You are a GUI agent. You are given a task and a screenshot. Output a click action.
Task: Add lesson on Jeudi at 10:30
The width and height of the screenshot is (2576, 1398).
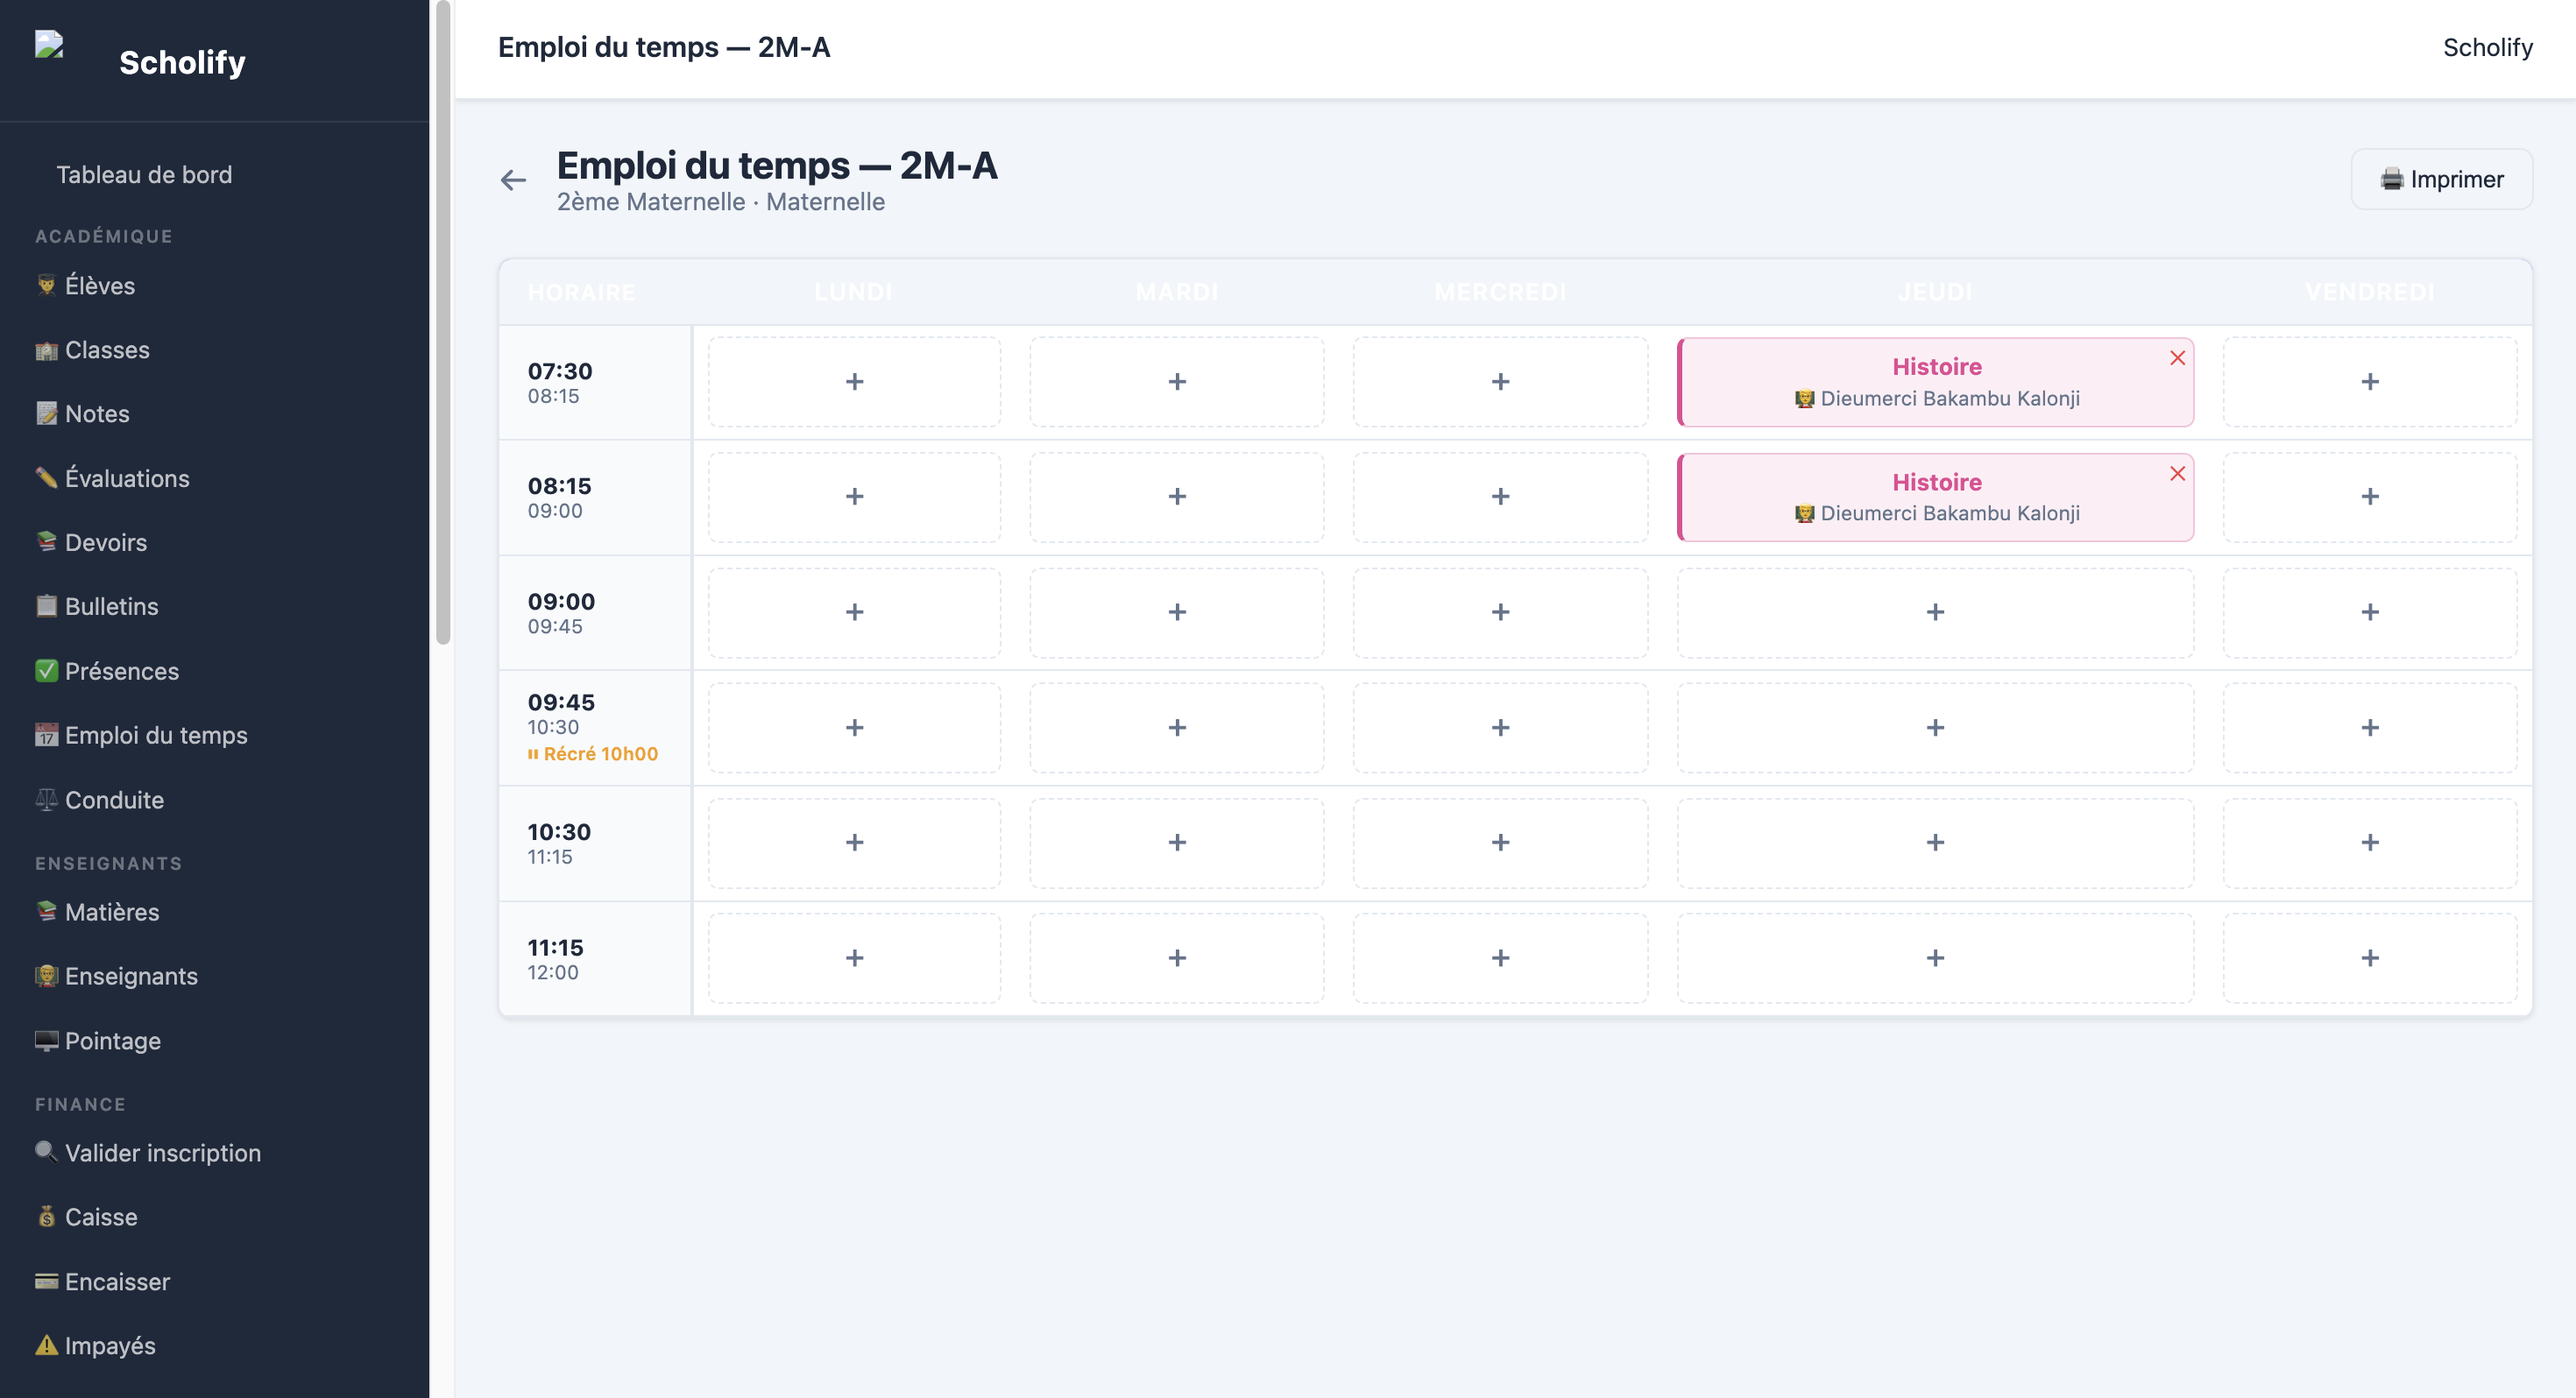click(x=1935, y=843)
